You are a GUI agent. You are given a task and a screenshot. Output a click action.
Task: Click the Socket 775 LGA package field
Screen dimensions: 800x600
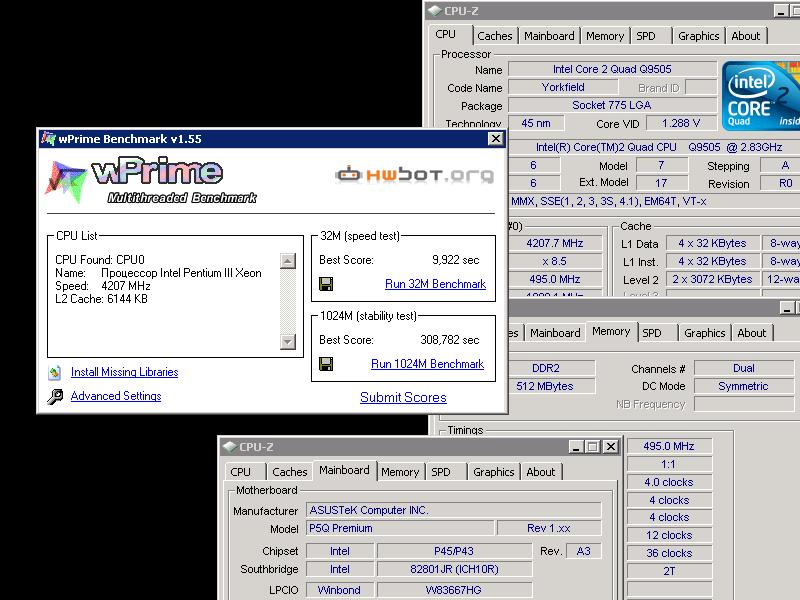coord(612,105)
